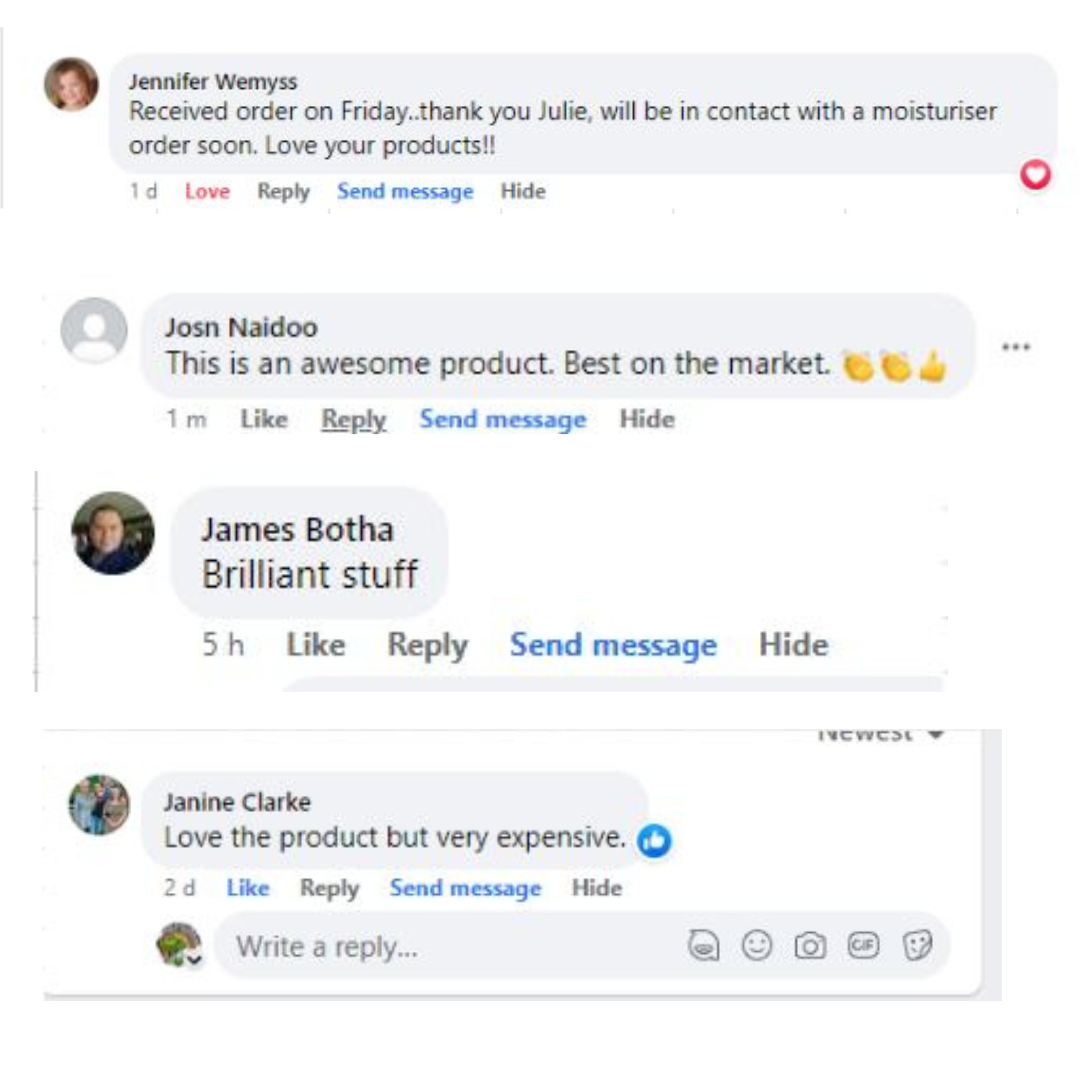Open three-dot options for Josn Naidoo's comment

tap(1015, 347)
